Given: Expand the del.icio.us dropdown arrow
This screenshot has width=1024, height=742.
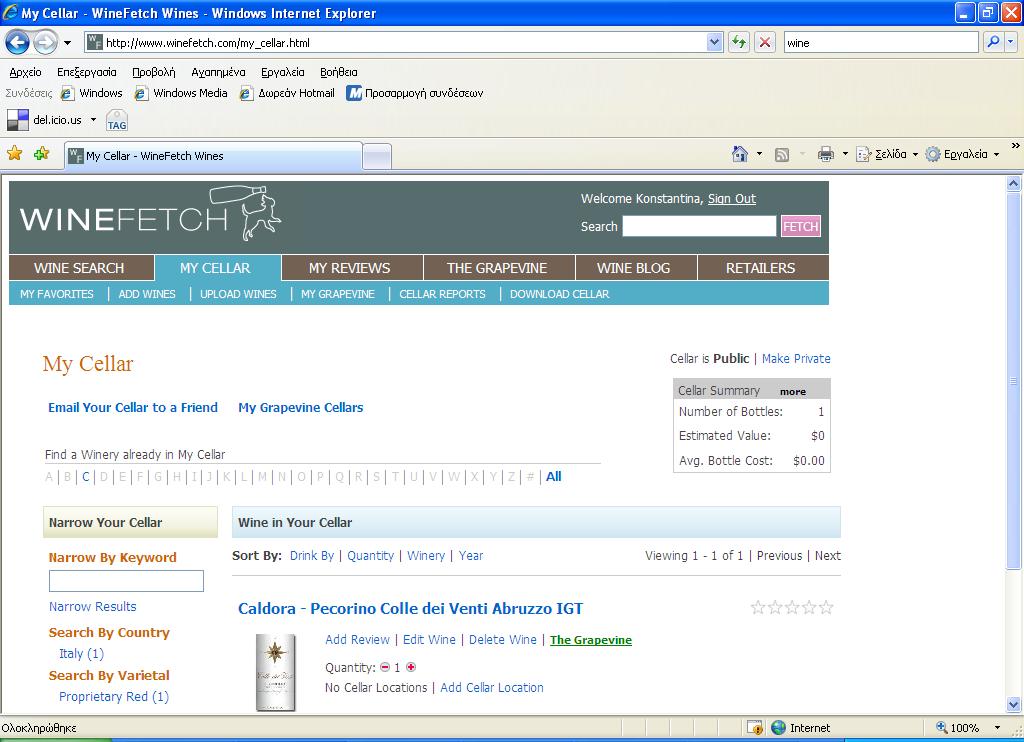Looking at the screenshot, I should (x=93, y=120).
